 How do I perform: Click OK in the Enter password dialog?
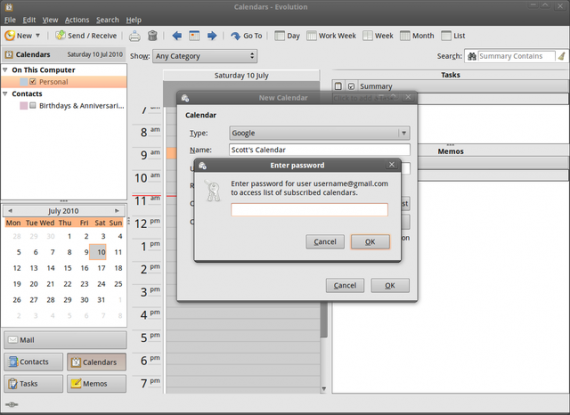click(x=370, y=242)
